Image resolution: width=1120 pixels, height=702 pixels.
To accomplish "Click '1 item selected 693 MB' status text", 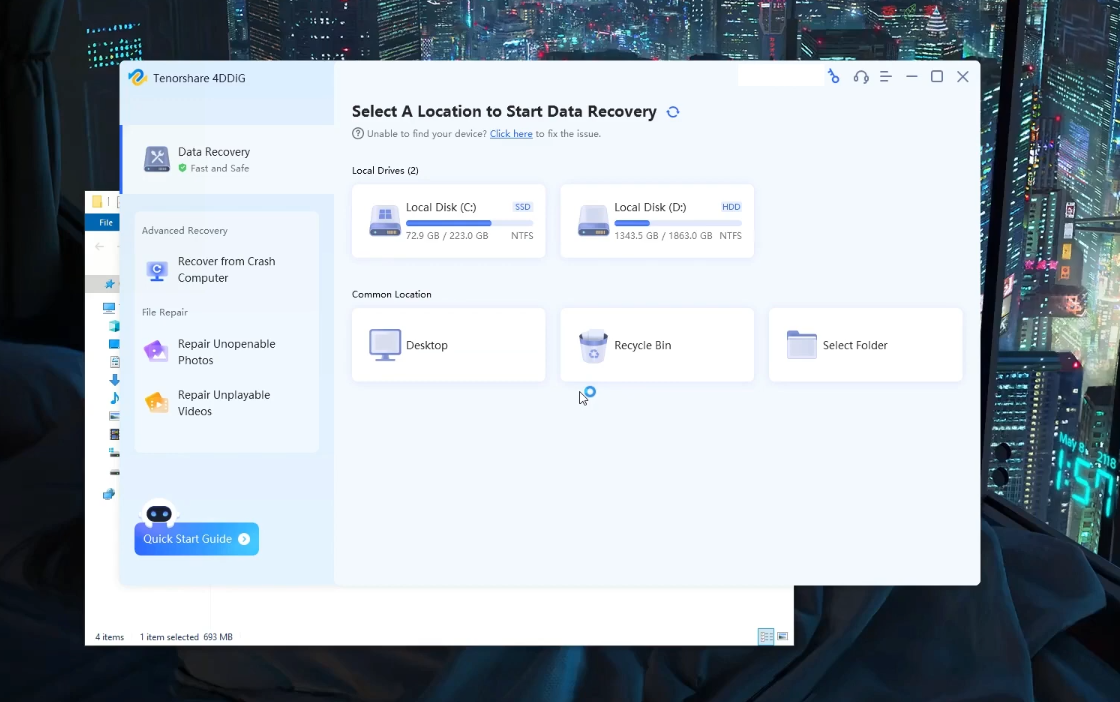I will click(186, 637).
